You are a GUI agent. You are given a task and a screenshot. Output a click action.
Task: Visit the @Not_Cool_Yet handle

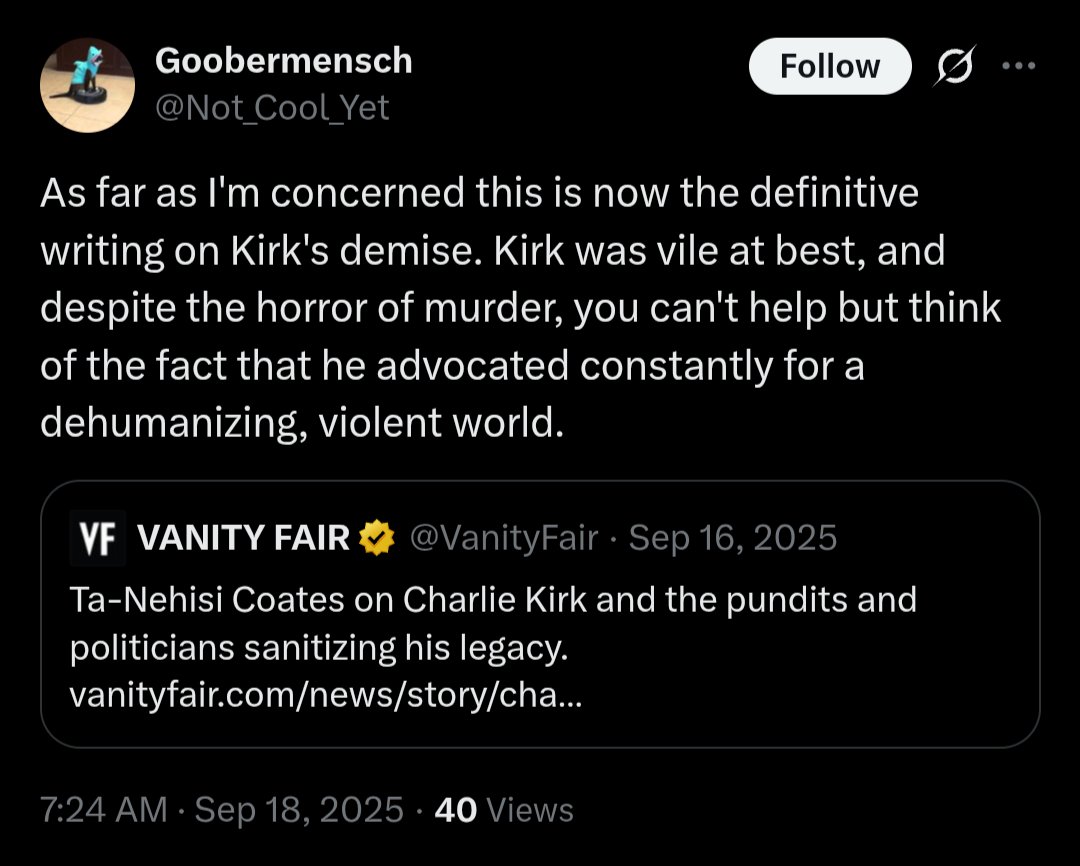272,107
